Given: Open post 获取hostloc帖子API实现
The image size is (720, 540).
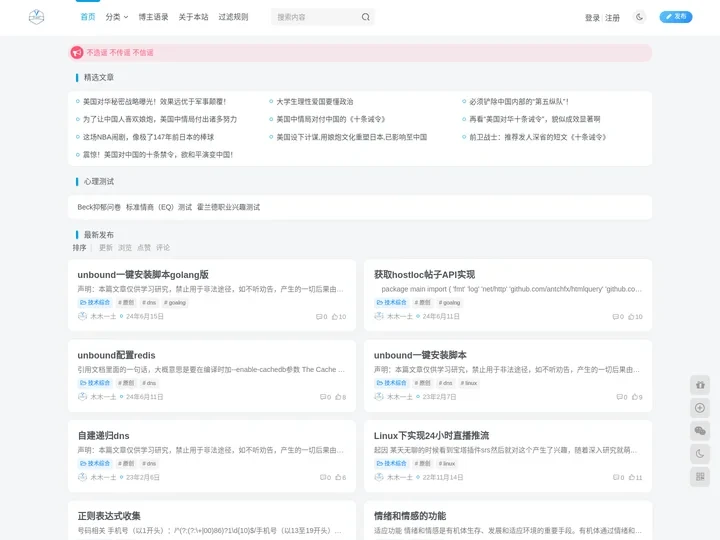Looking at the screenshot, I should [424, 275].
